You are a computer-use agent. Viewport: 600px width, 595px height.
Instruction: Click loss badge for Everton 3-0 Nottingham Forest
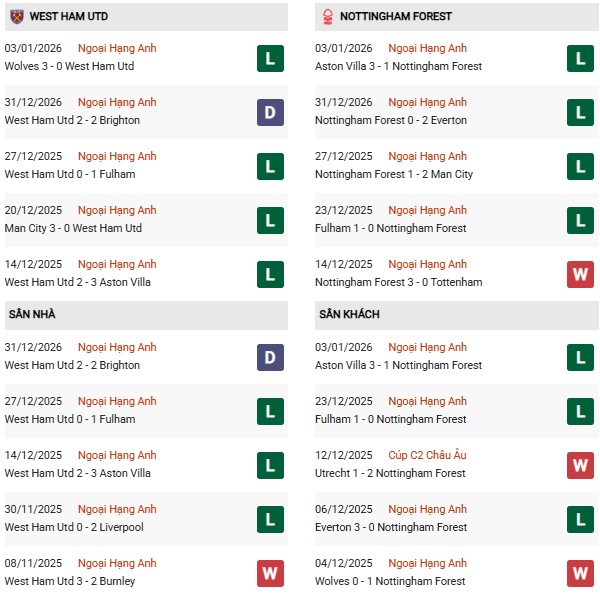click(x=580, y=519)
